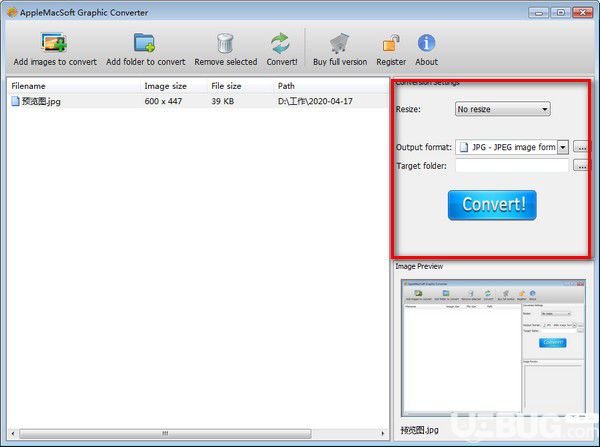
Task: Click the horizontal scrollbar thumb
Action: (x=165, y=433)
